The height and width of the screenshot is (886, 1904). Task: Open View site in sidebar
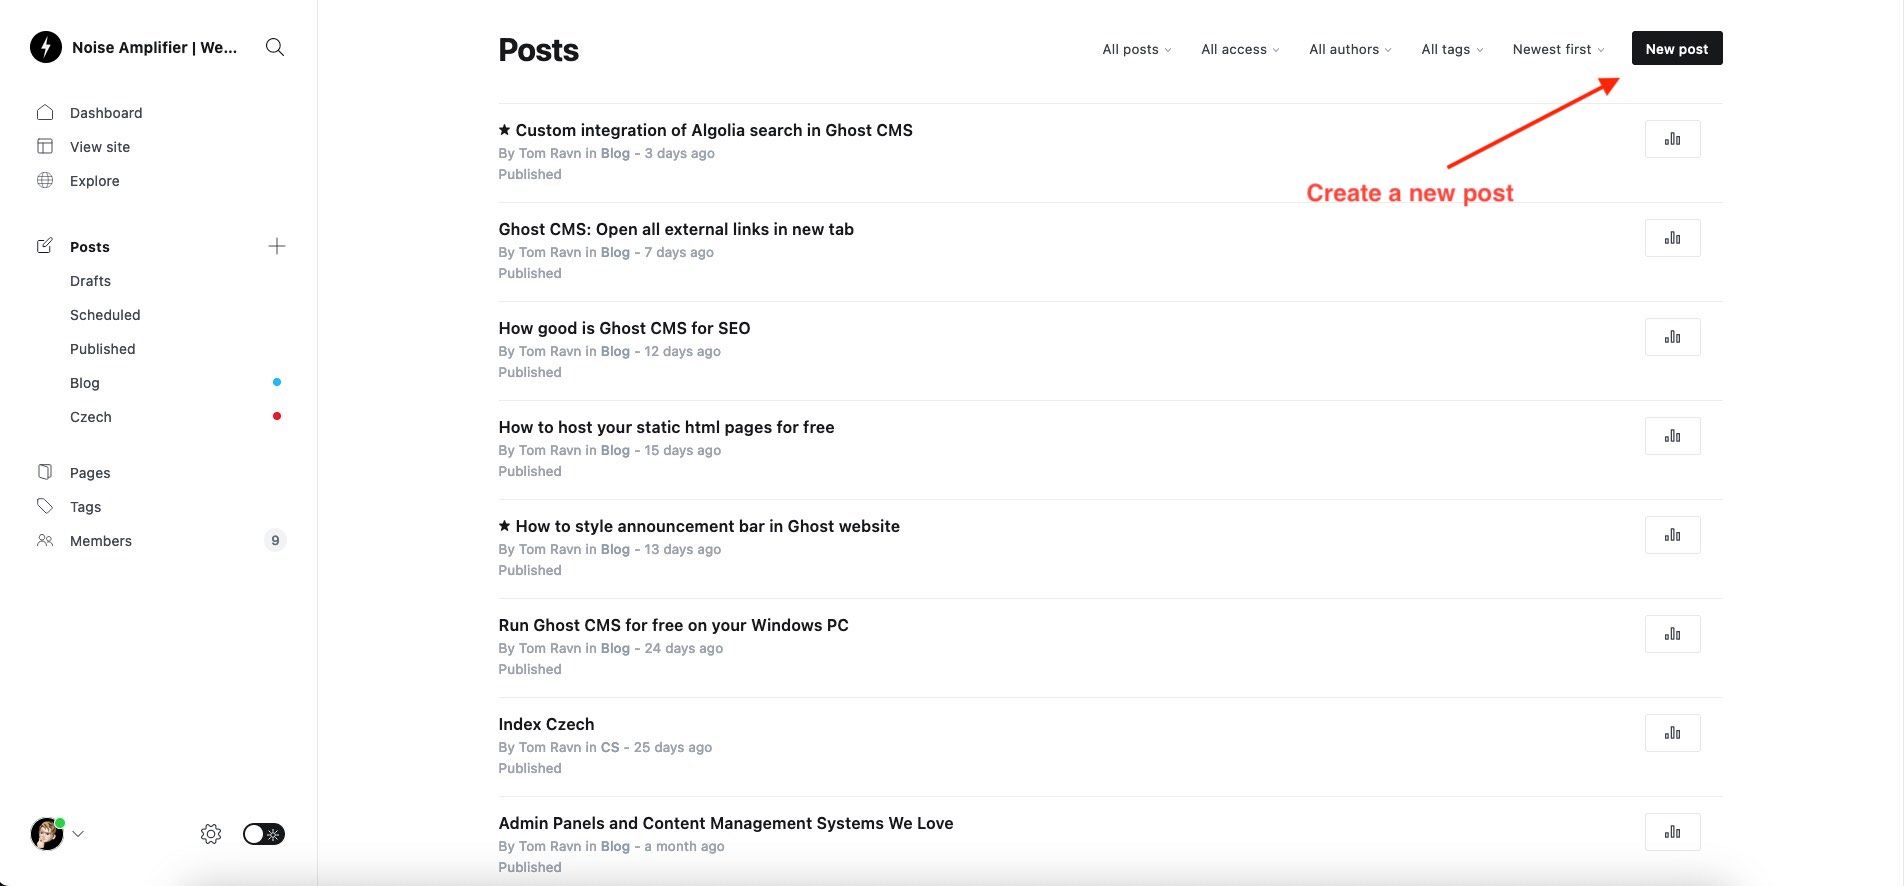coord(100,147)
